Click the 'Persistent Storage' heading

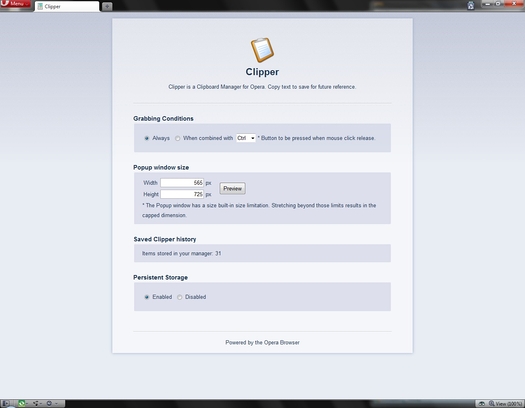point(160,277)
